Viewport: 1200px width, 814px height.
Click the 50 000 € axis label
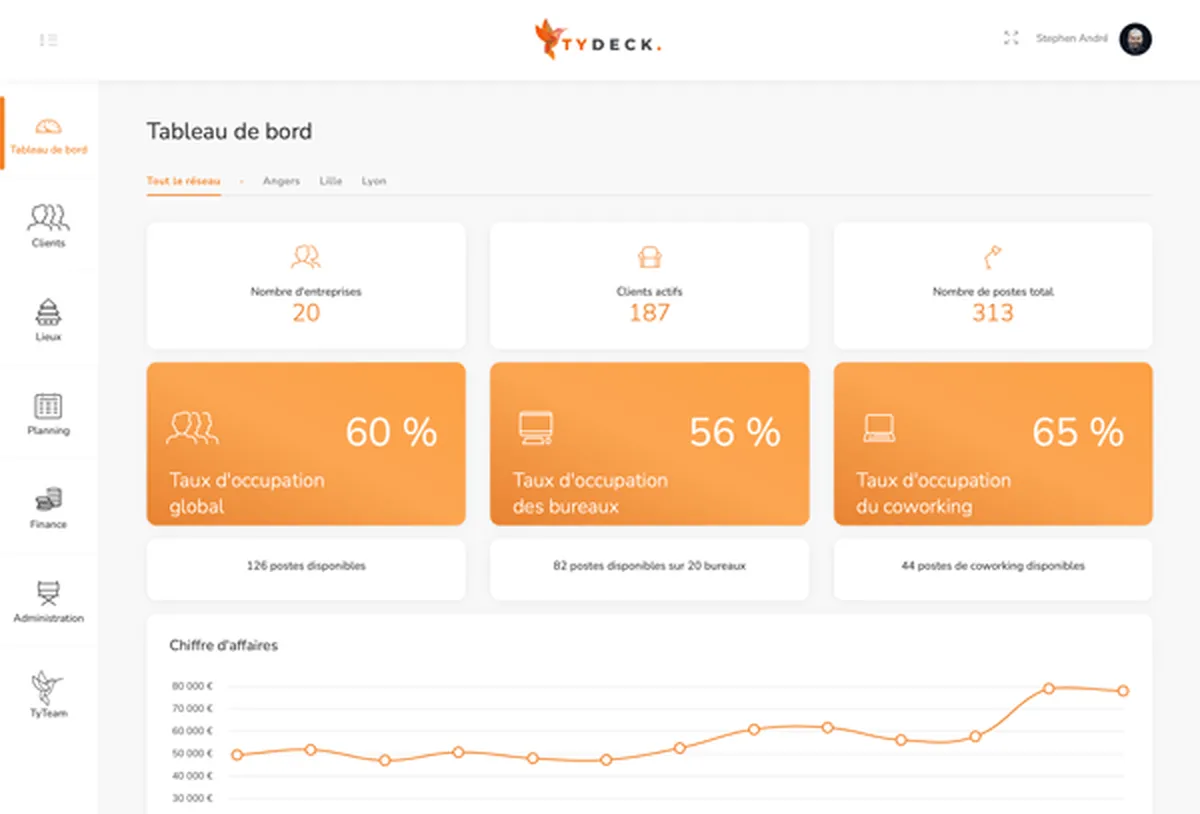pos(192,753)
